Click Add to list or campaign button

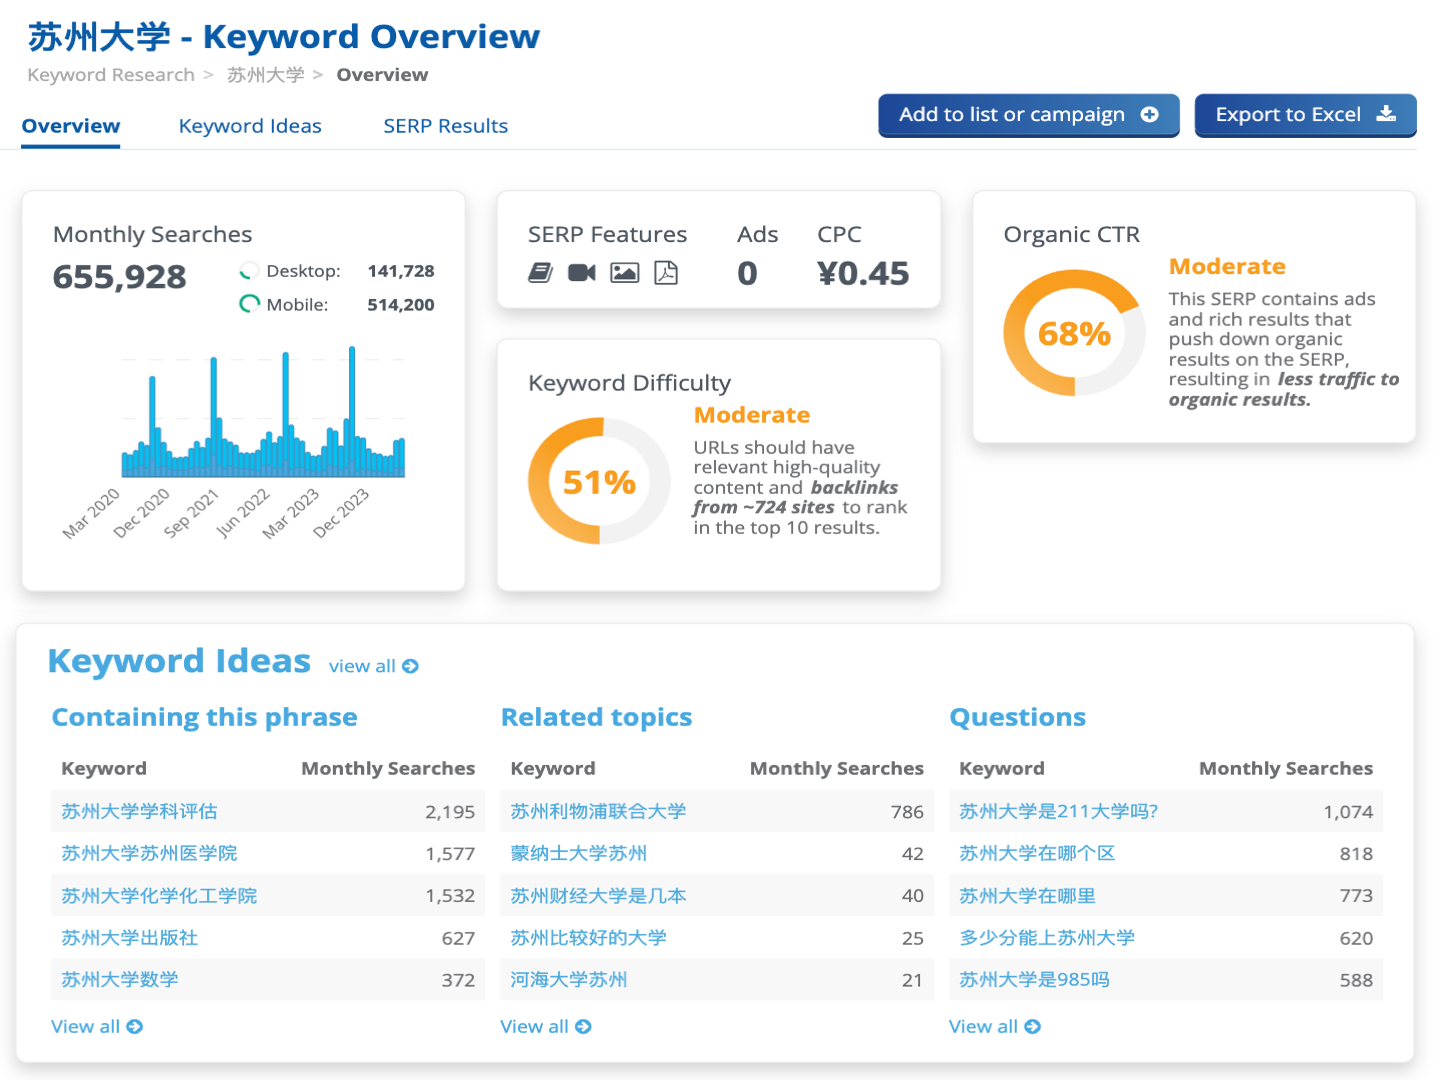(1029, 115)
